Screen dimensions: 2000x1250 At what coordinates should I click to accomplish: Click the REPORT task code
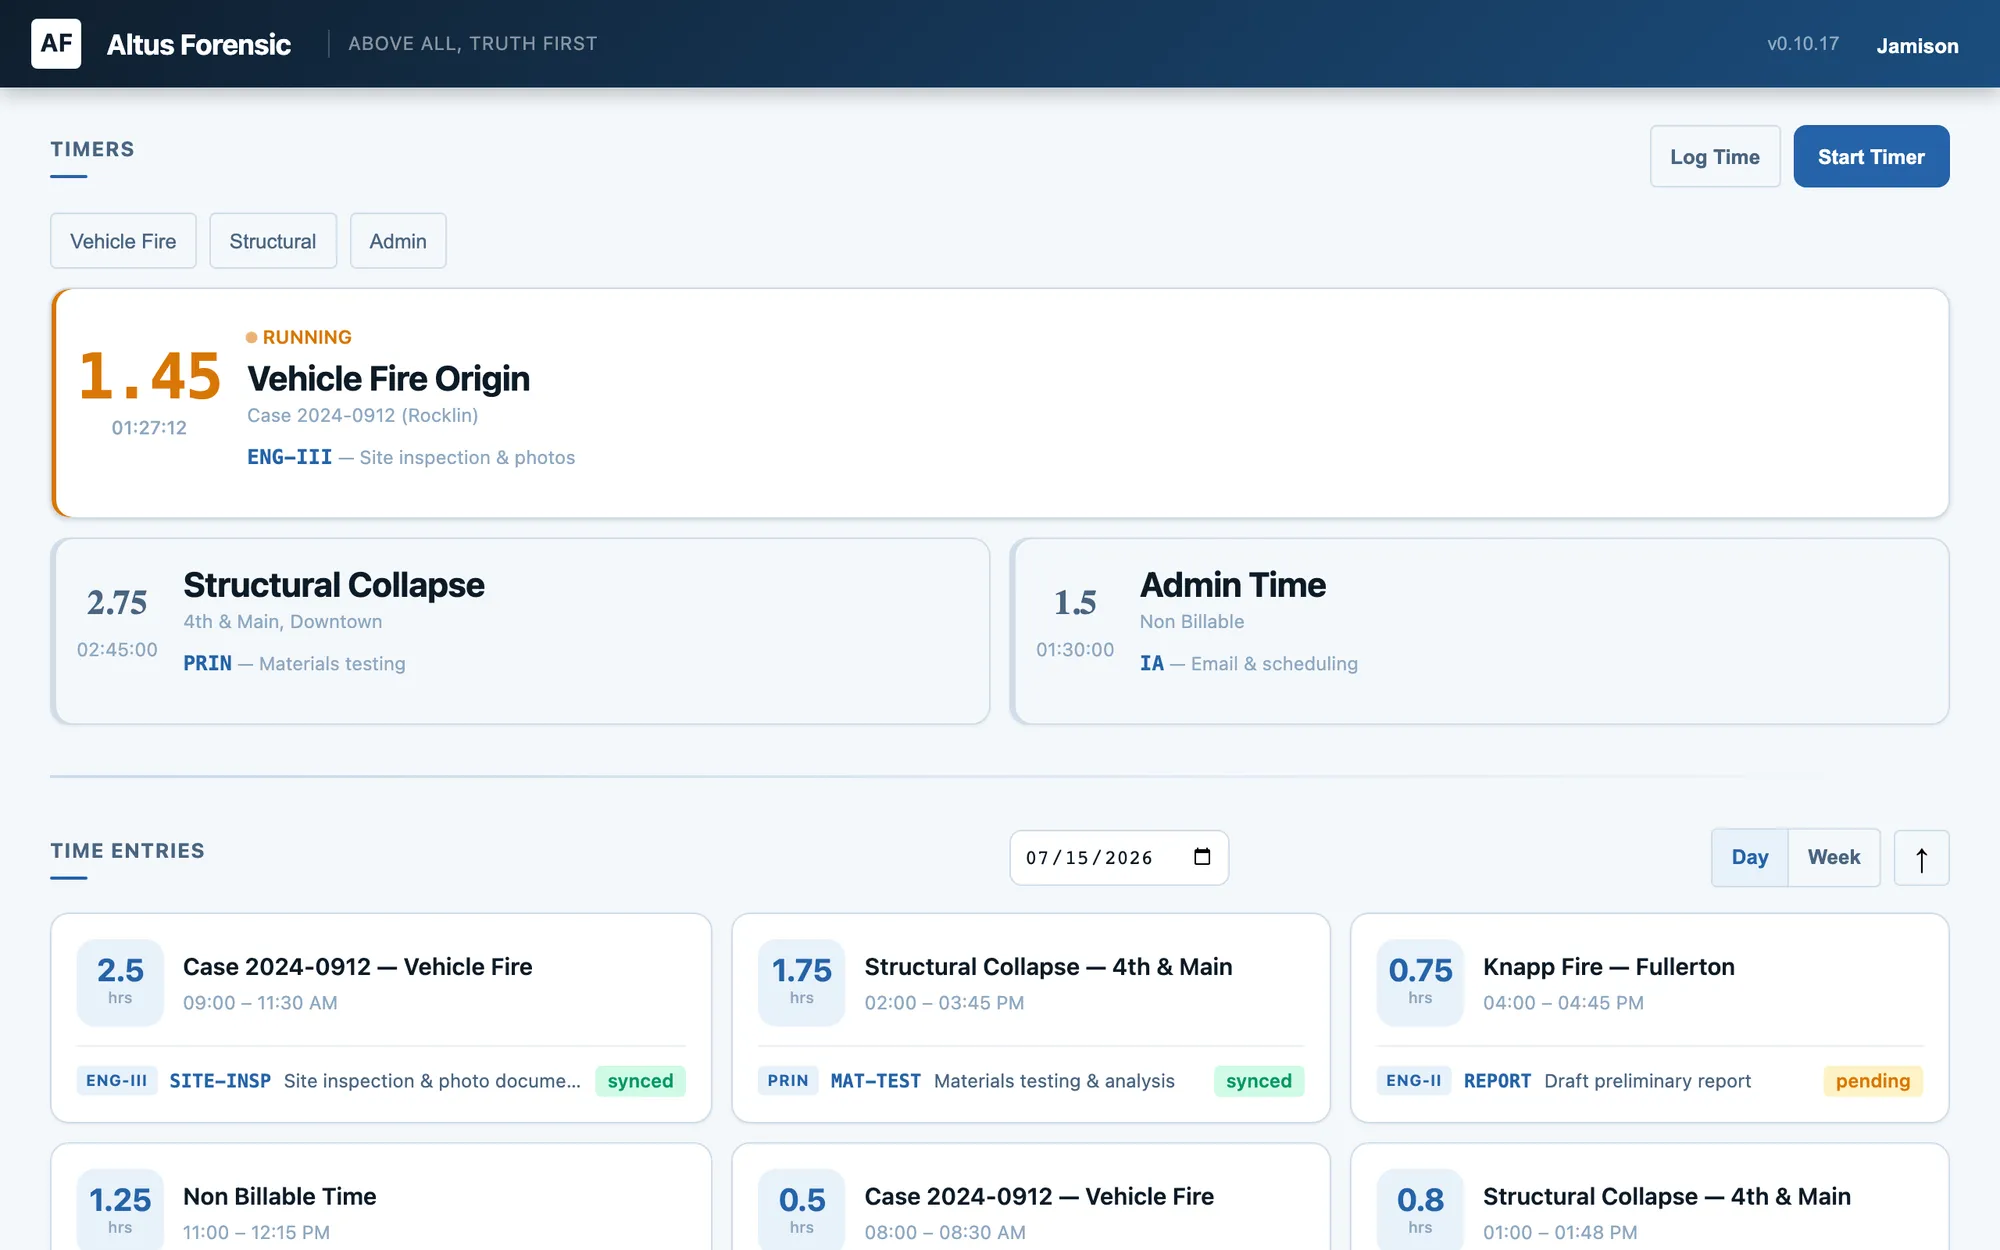(1497, 1081)
